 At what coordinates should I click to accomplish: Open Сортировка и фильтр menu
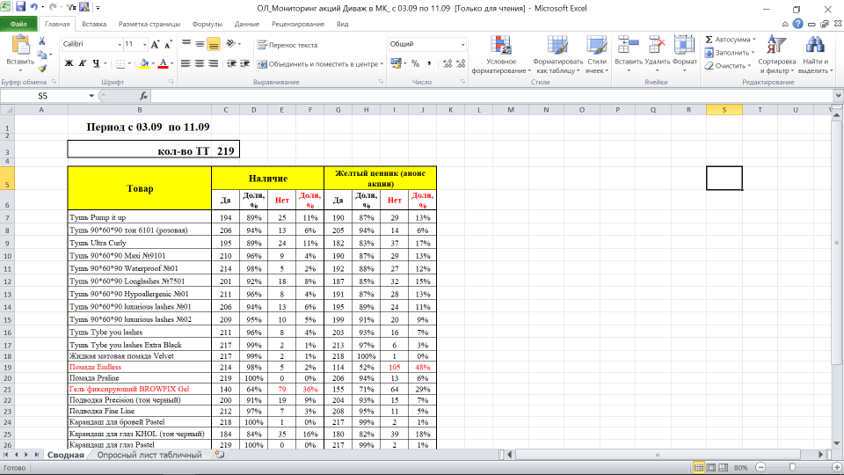(x=776, y=54)
